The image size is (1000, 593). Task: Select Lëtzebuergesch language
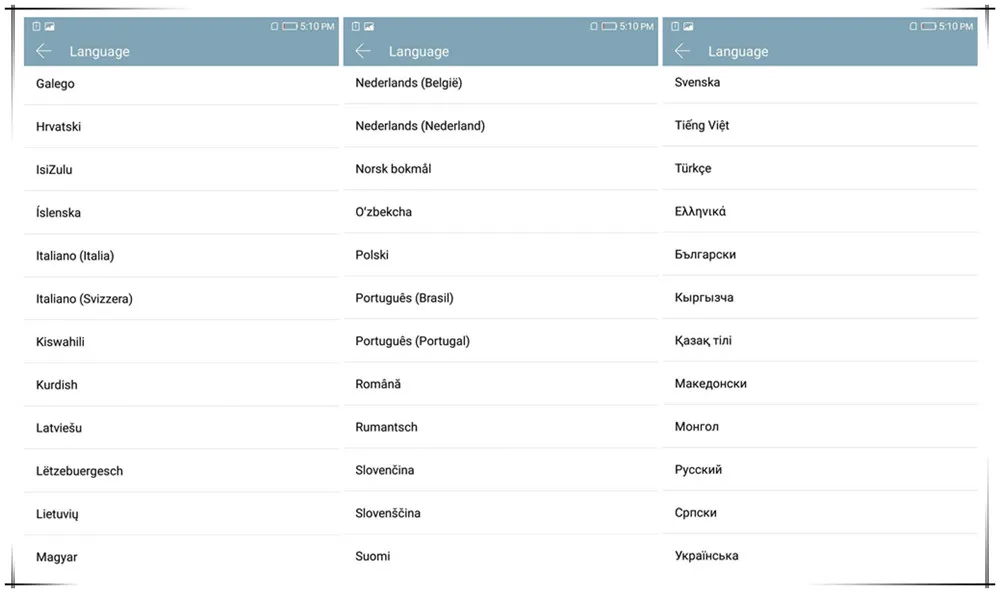(x=181, y=471)
